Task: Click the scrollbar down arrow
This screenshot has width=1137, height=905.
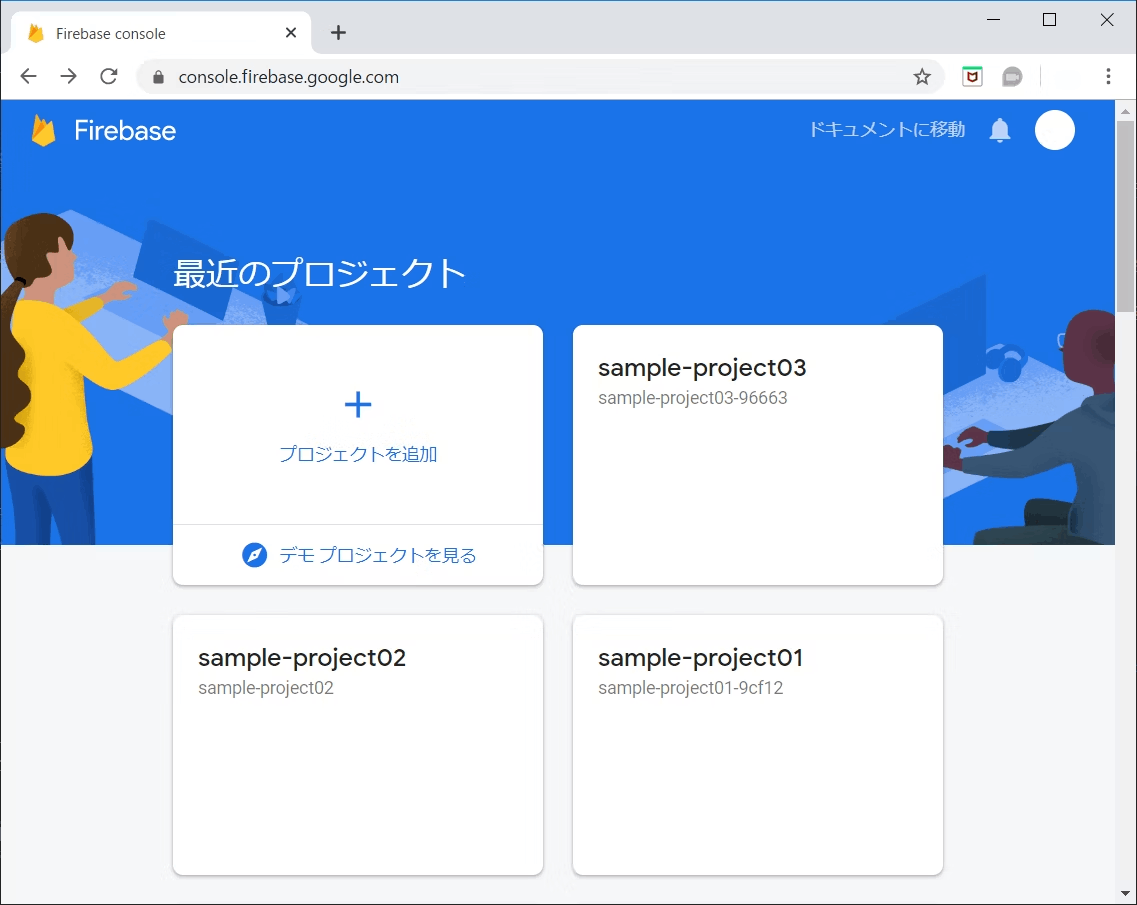Action: 1125,893
